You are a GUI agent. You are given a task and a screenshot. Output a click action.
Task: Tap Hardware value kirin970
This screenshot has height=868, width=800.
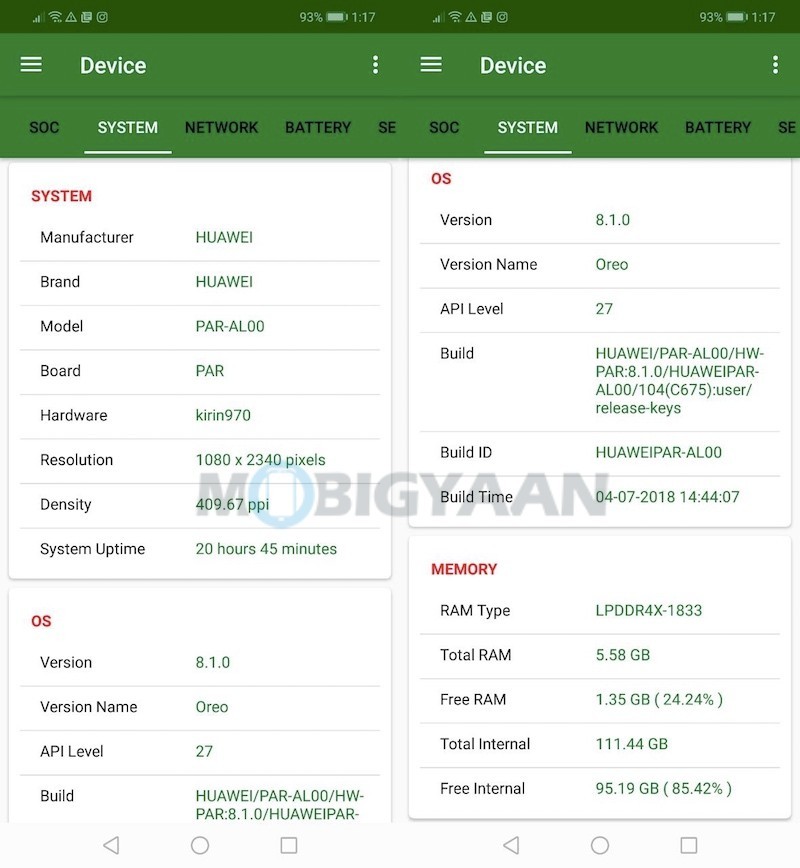(223, 415)
